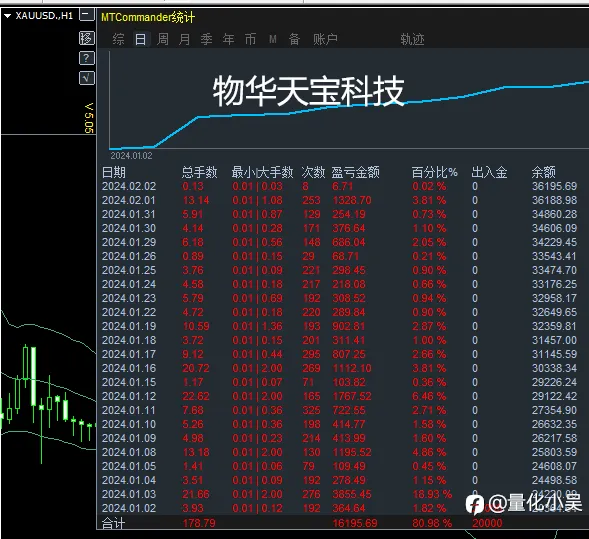The height and width of the screenshot is (539, 589).
Task: Click balance value 36195.69
Action: [554, 186]
